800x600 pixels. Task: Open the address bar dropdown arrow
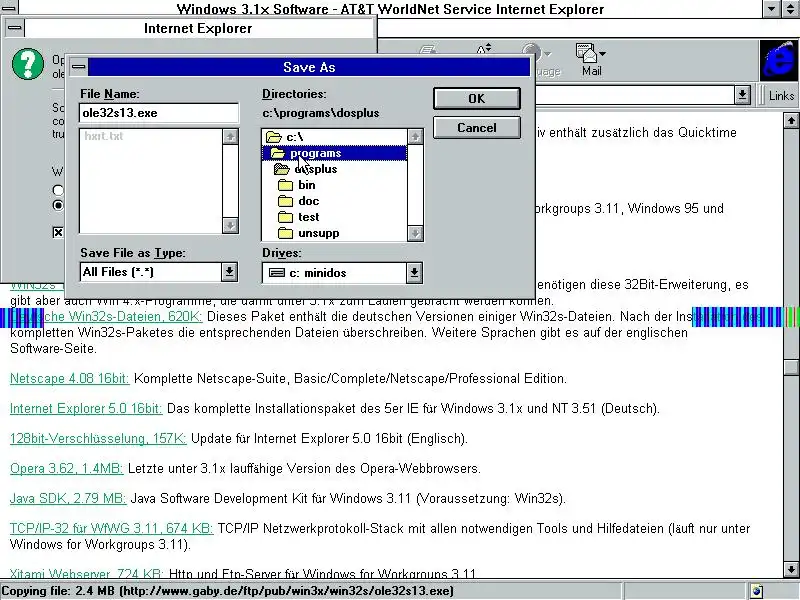click(742, 95)
